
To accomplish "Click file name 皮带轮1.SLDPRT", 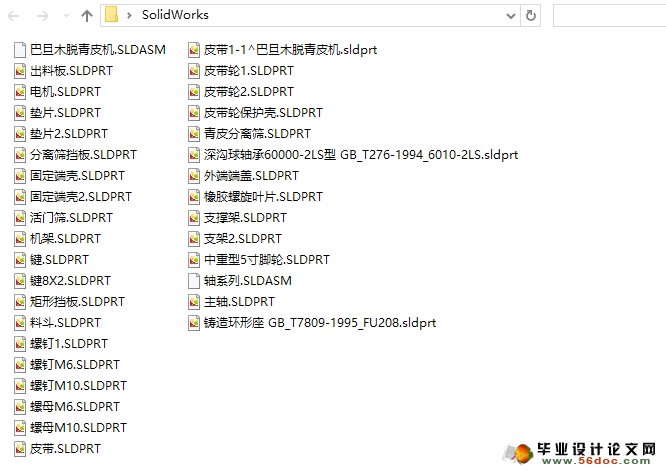I will tap(248, 71).
